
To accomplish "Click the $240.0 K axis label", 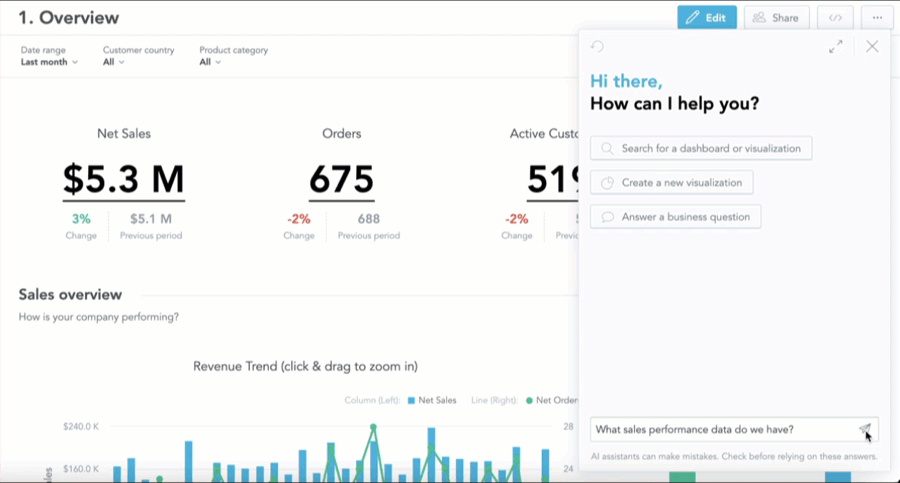I will pyautogui.click(x=81, y=427).
